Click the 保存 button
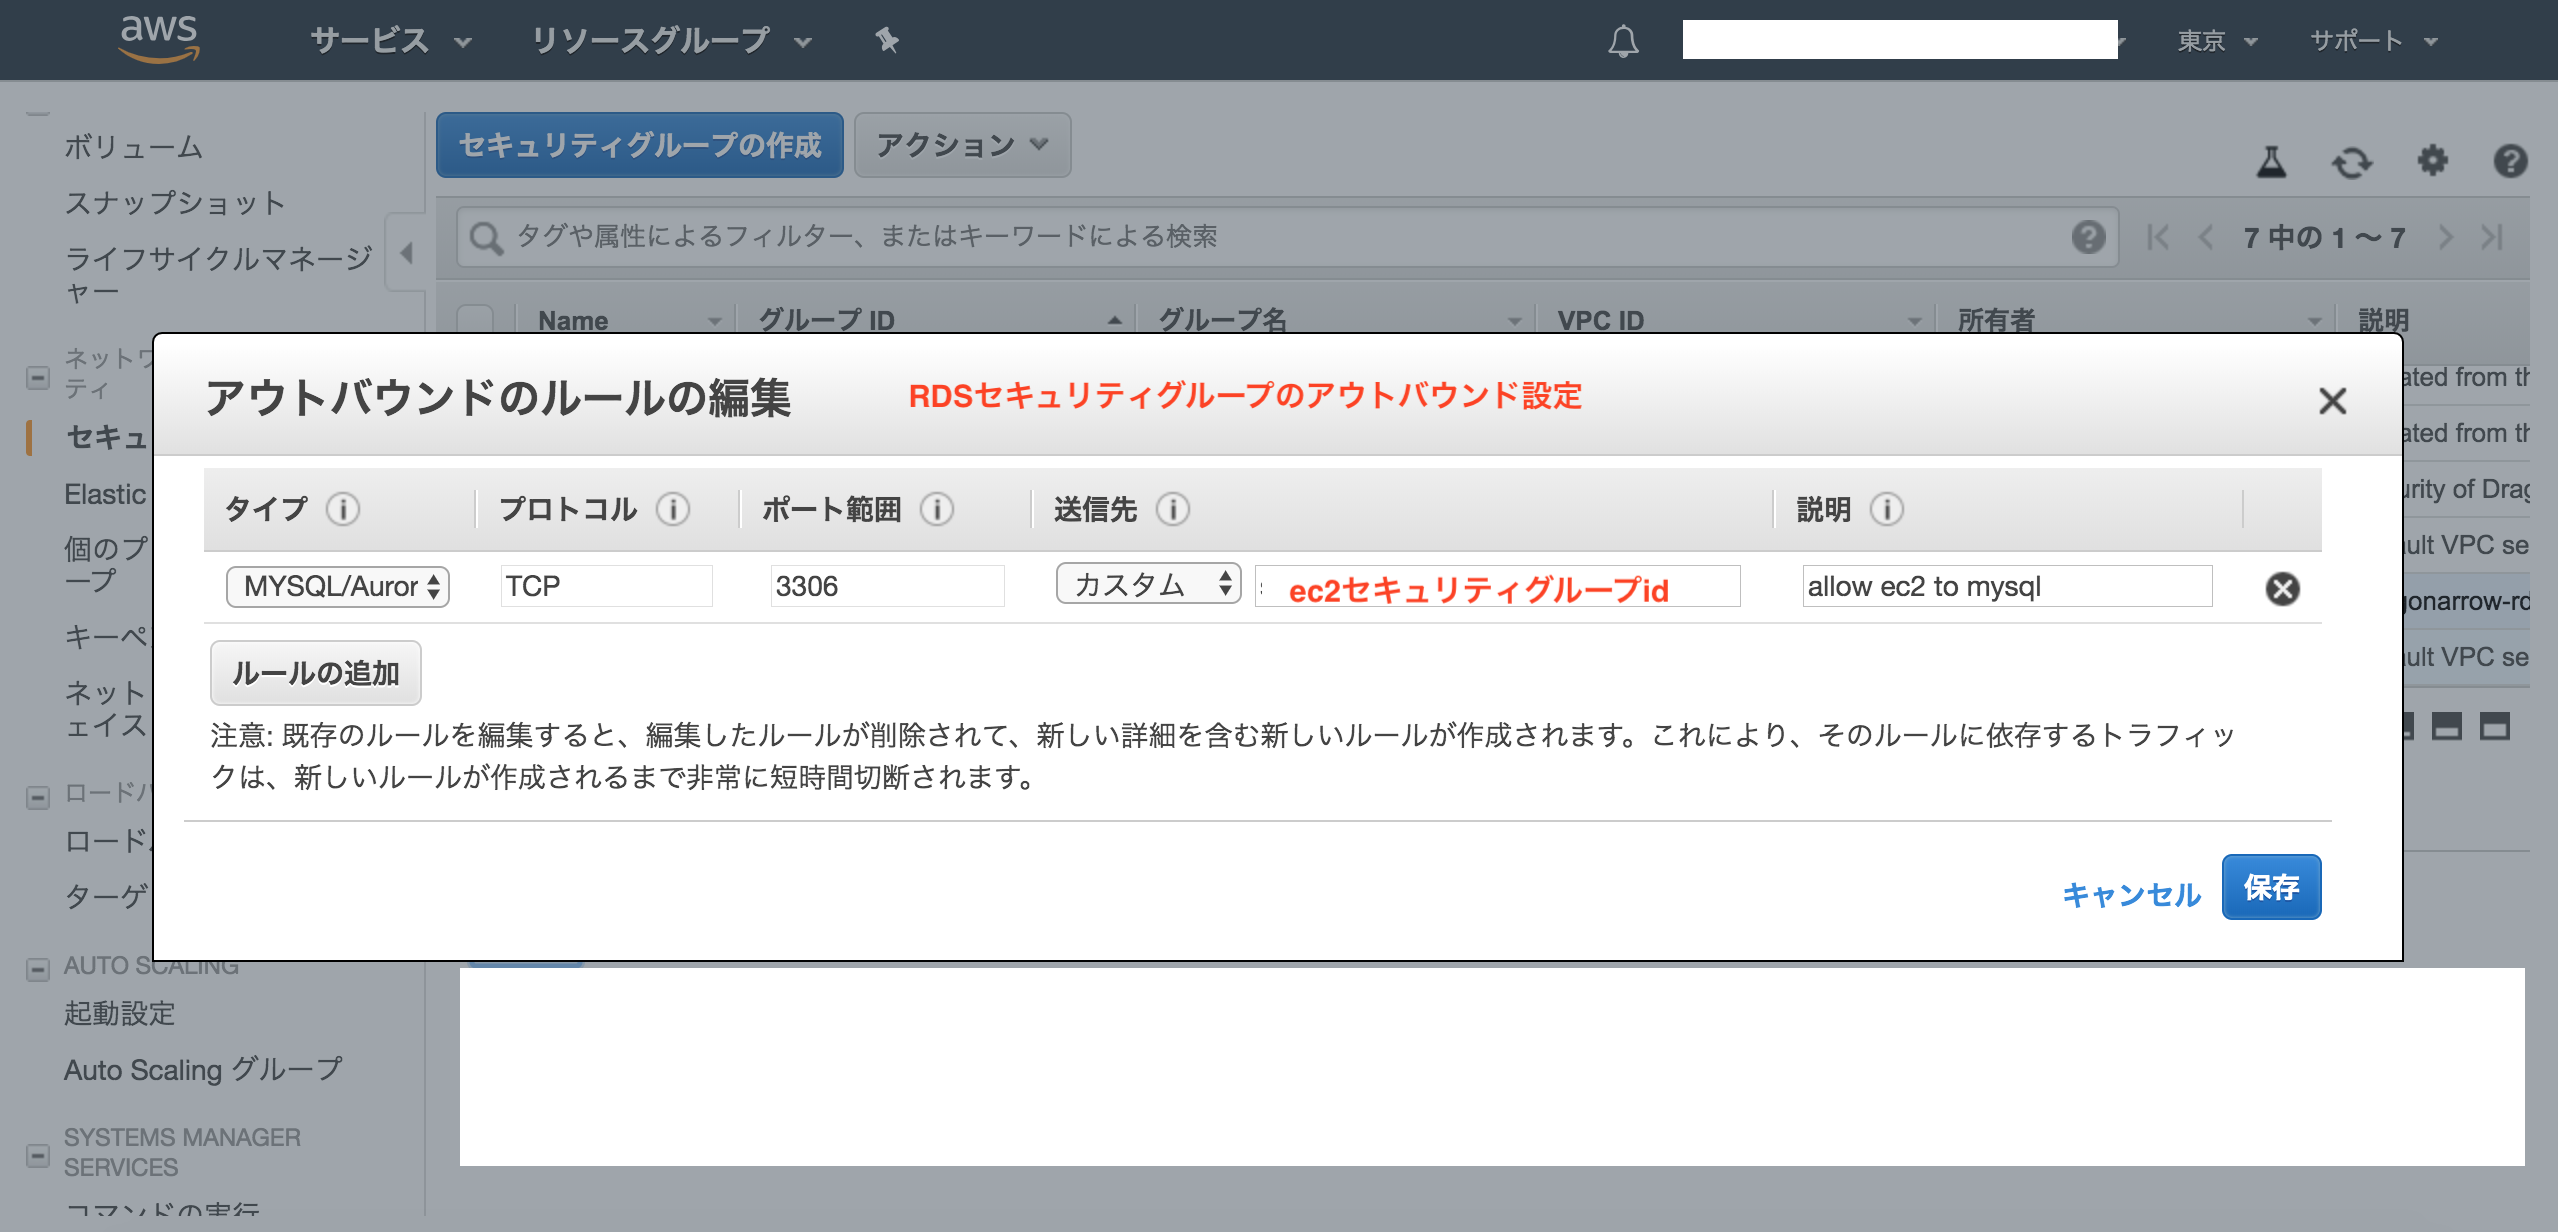Screen dimensions: 2558x1232 point(2270,887)
